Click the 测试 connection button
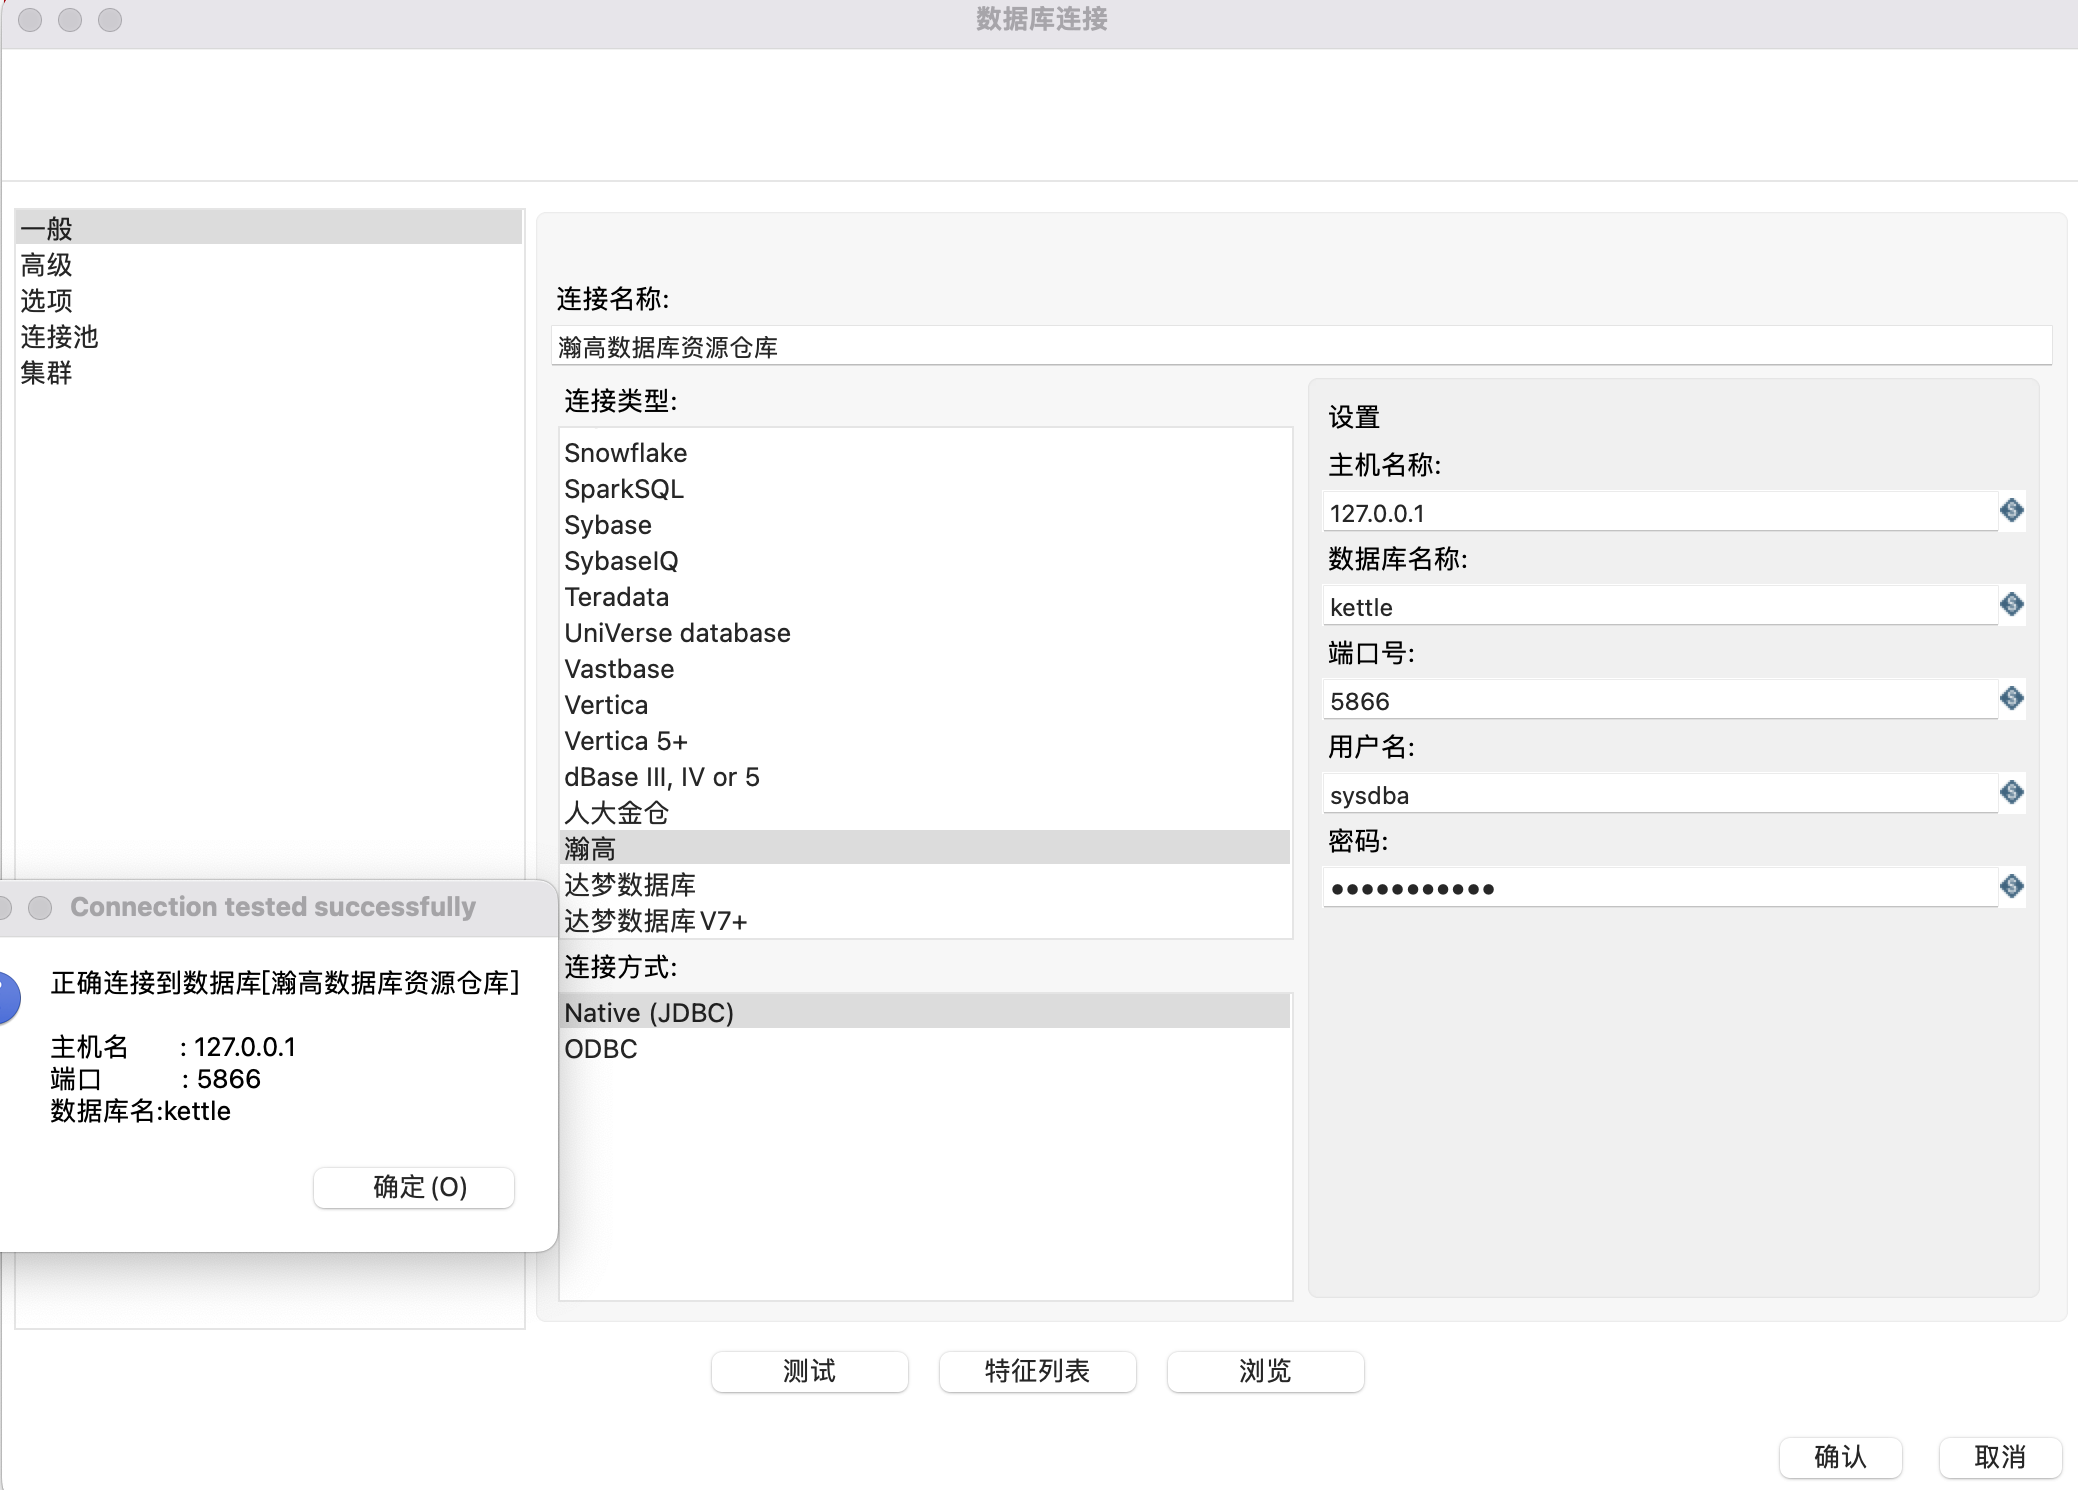This screenshot has height=1490, width=2078. click(x=809, y=1371)
